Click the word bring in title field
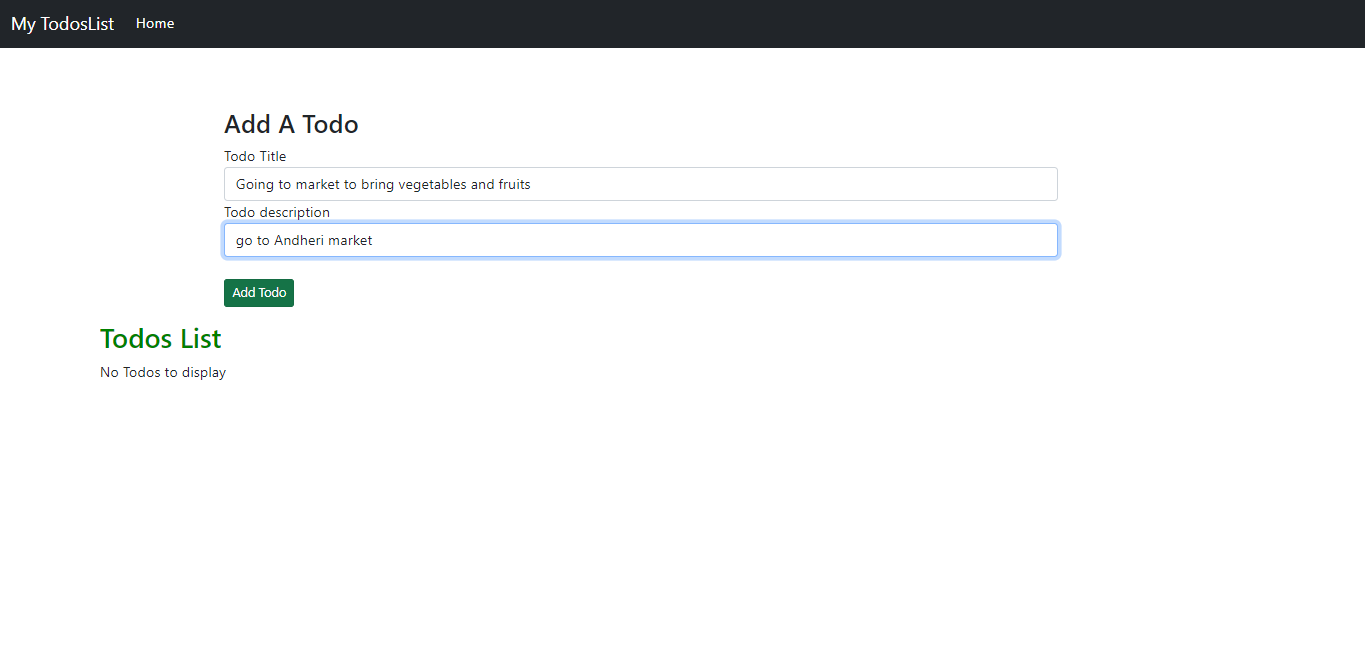The width and height of the screenshot is (1365, 647). pyautogui.click(x=377, y=184)
